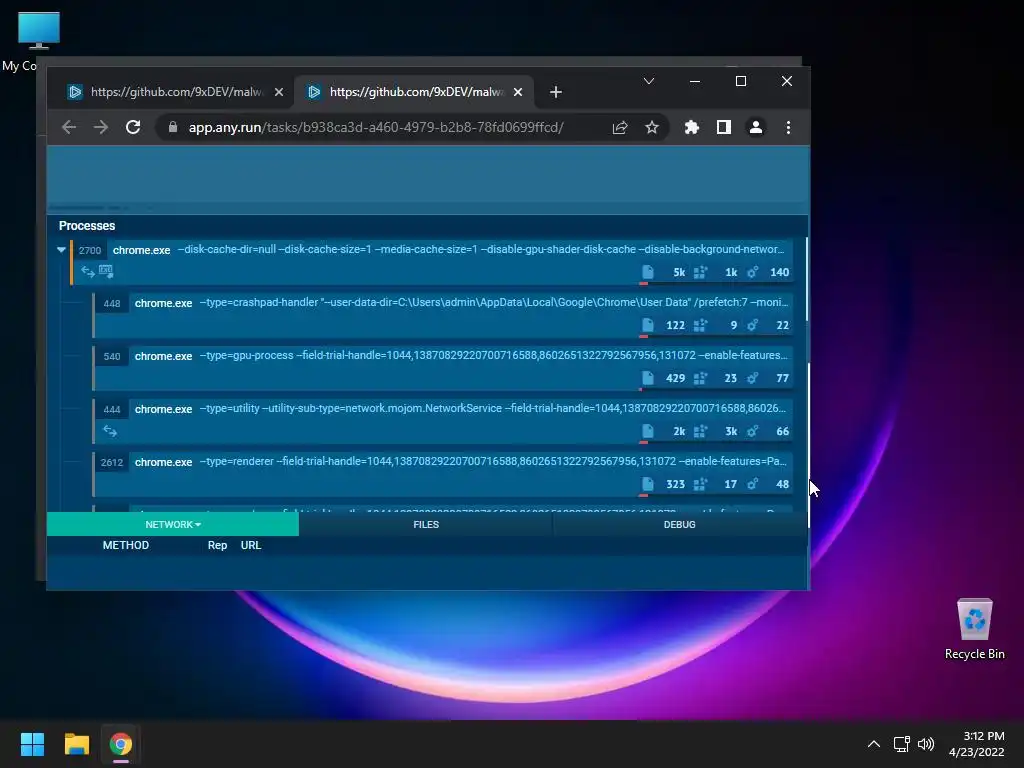The image size is (1024, 768).
Task: Open the Chrome profile menu
Action: [756, 127]
